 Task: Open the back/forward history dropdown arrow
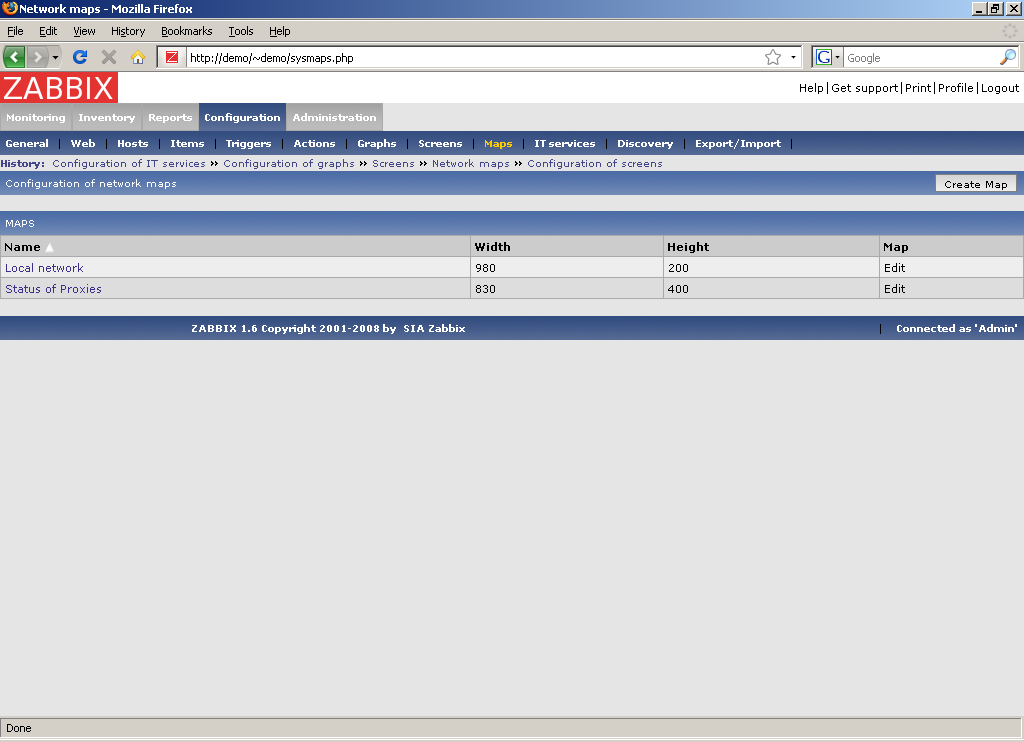(x=56, y=57)
